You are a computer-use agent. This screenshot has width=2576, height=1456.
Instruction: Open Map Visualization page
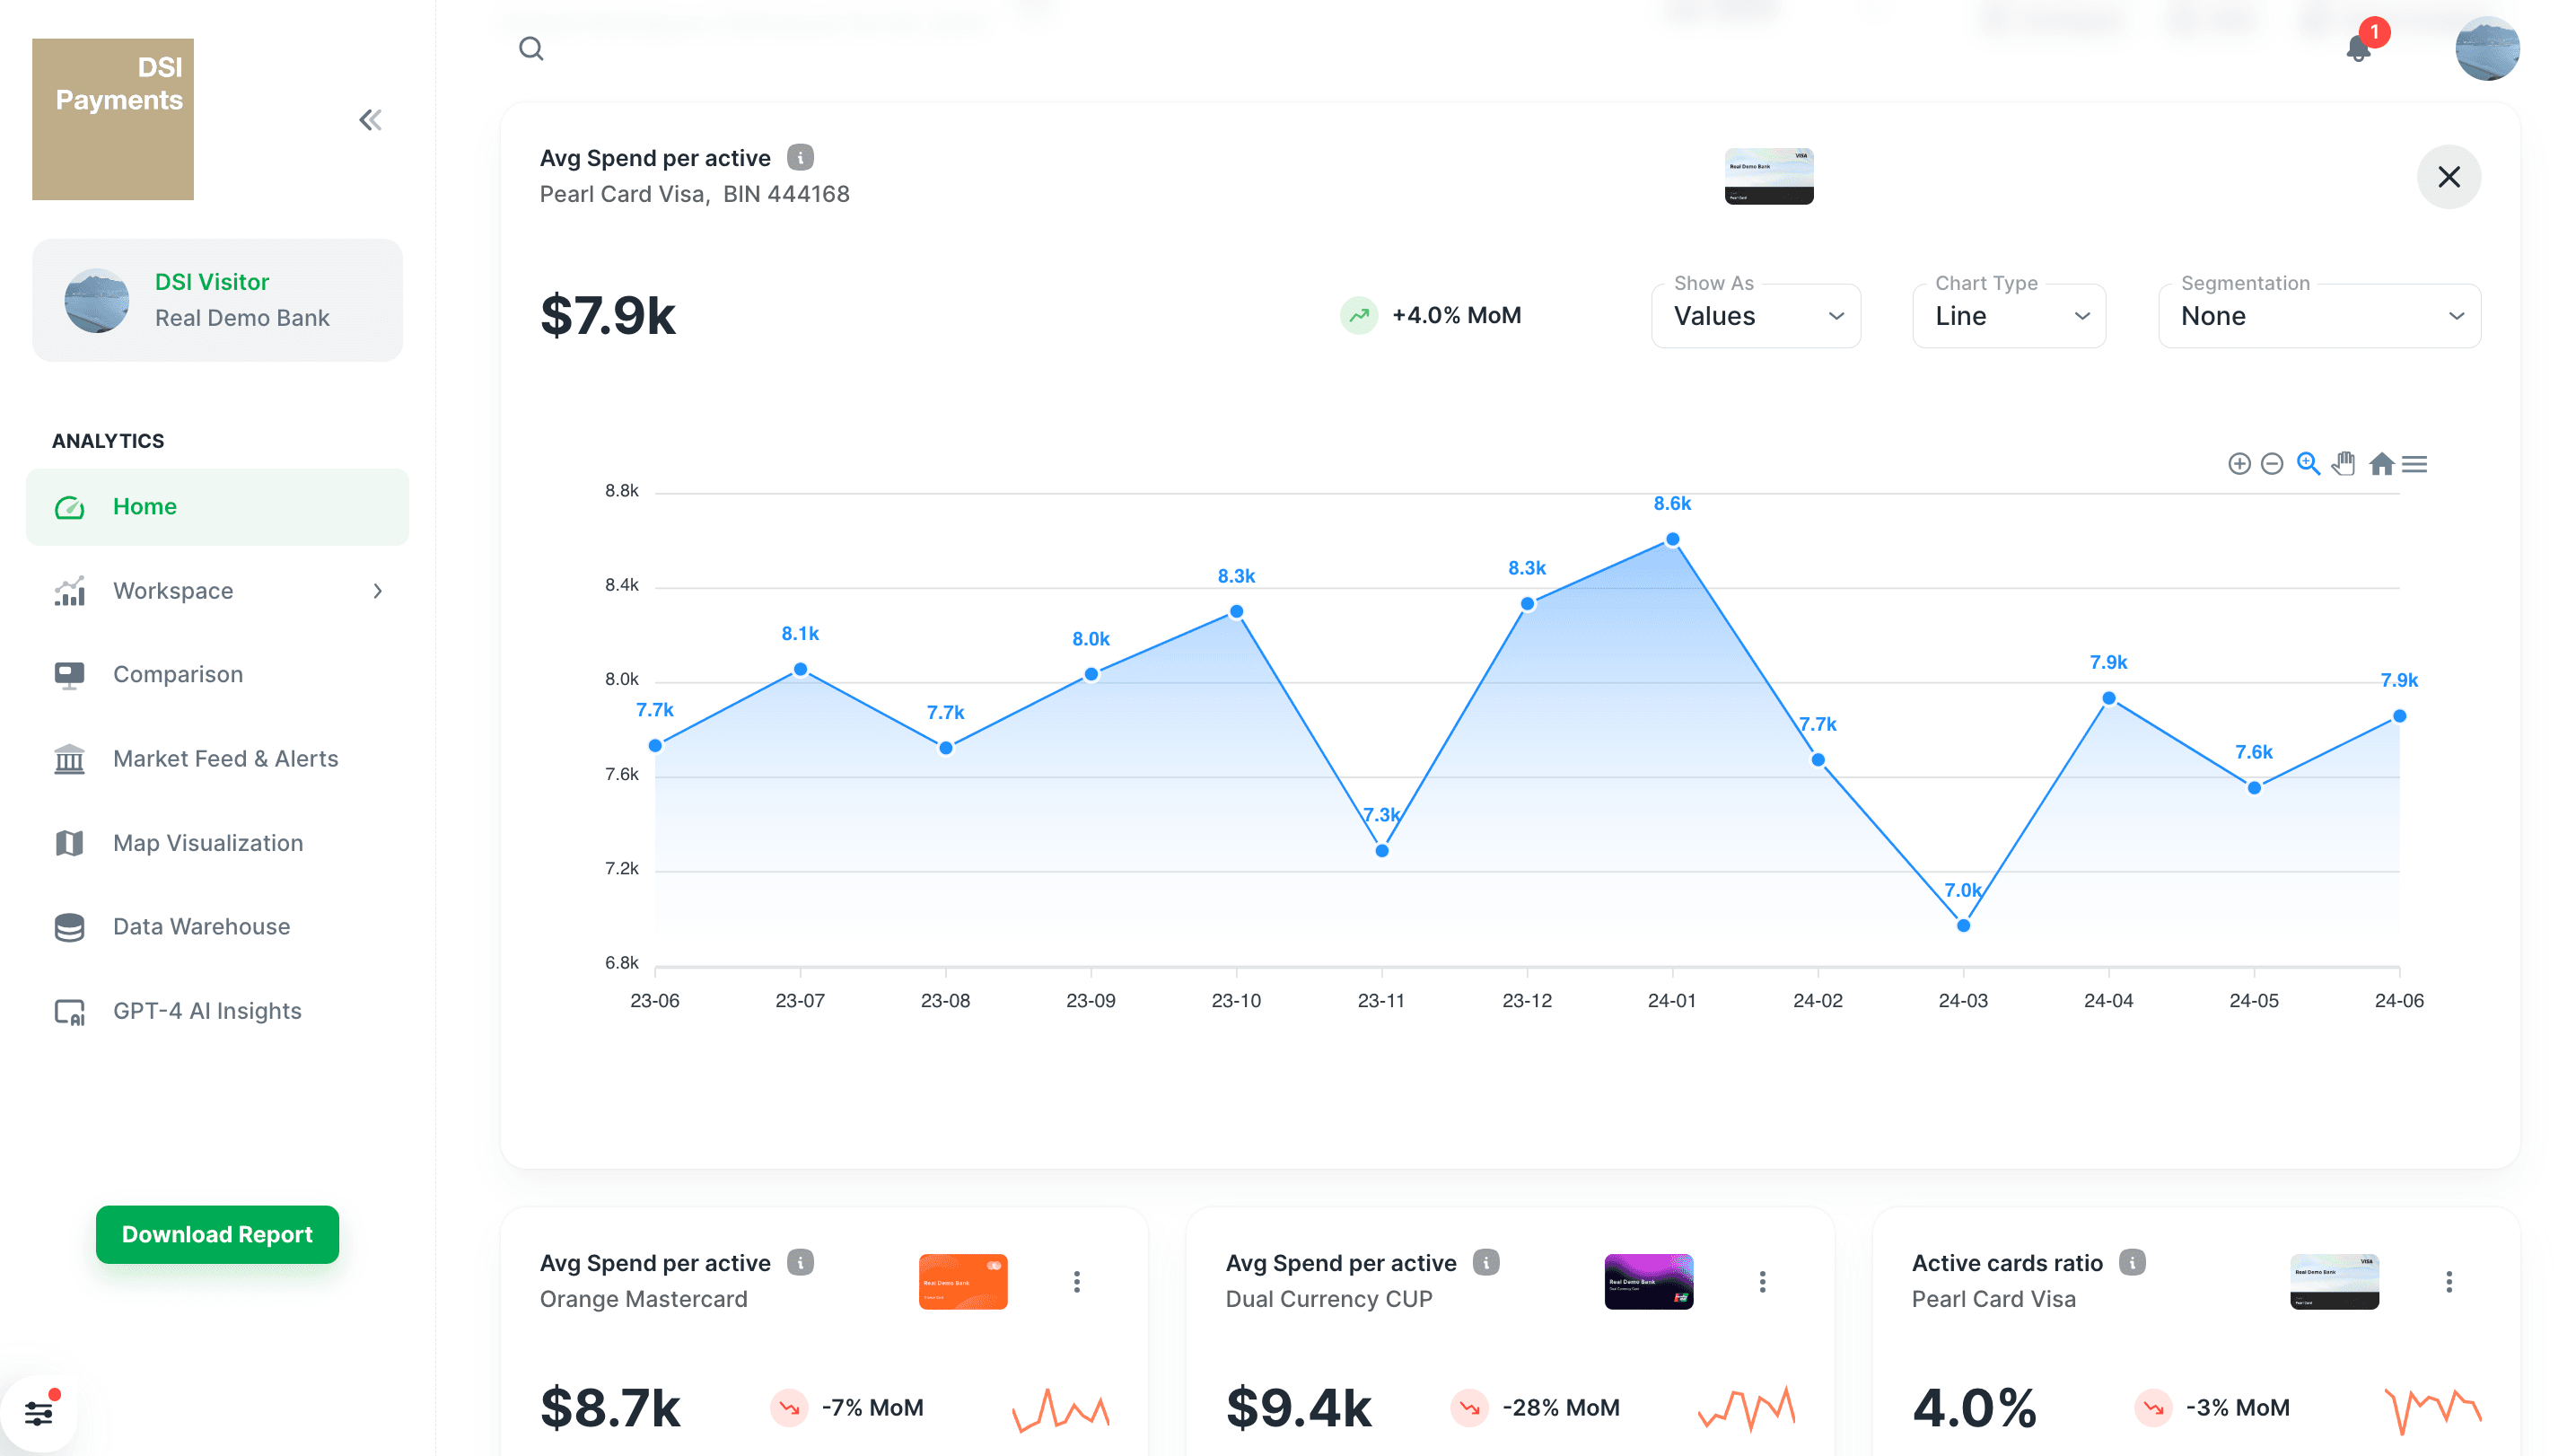tap(208, 843)
